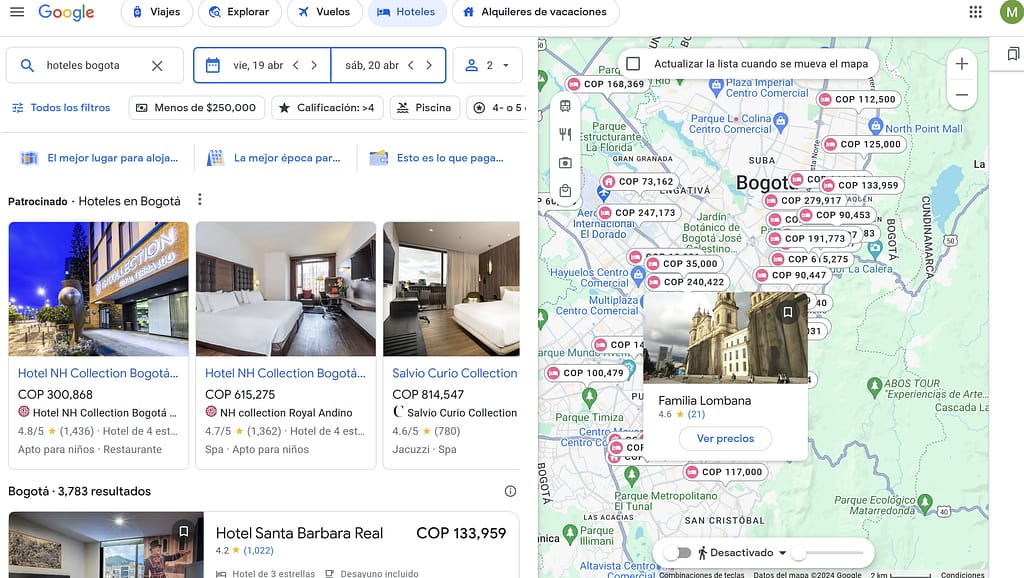Show restaurants layer on the map
The width and height of the screenshot is (1024, 578).
(x=566, y=135)
